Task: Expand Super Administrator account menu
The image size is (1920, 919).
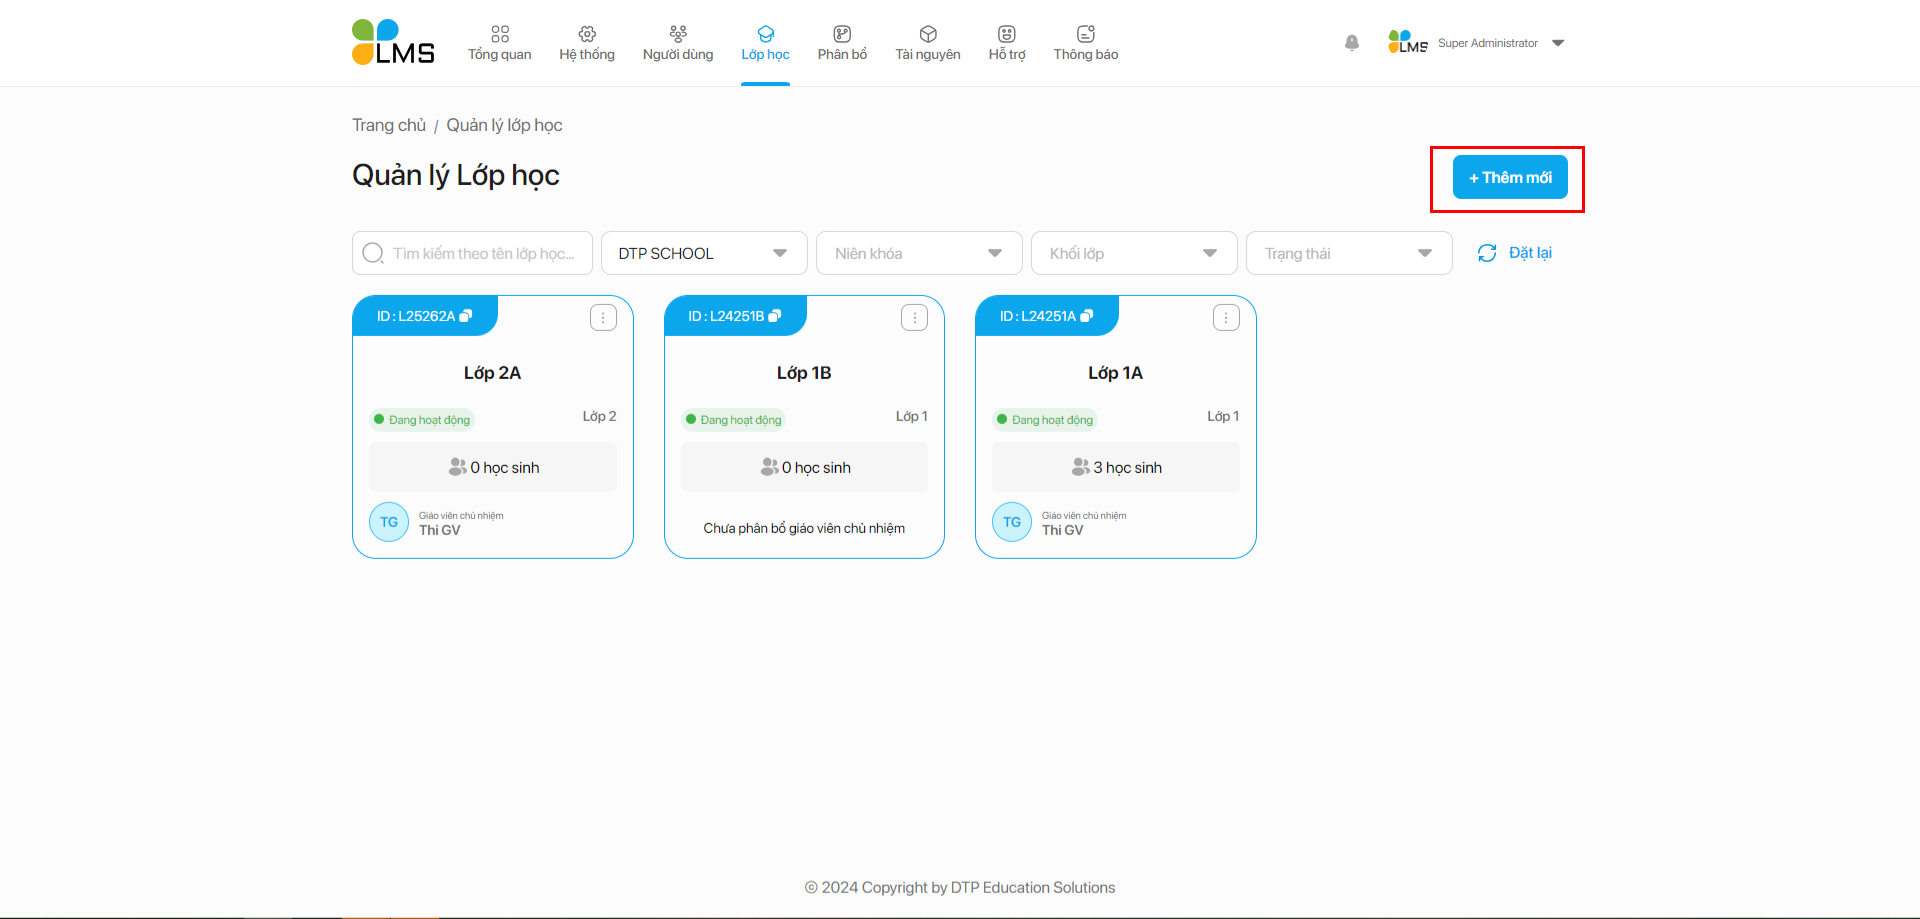Action: pyautogui.click(x=1557, y=43)
